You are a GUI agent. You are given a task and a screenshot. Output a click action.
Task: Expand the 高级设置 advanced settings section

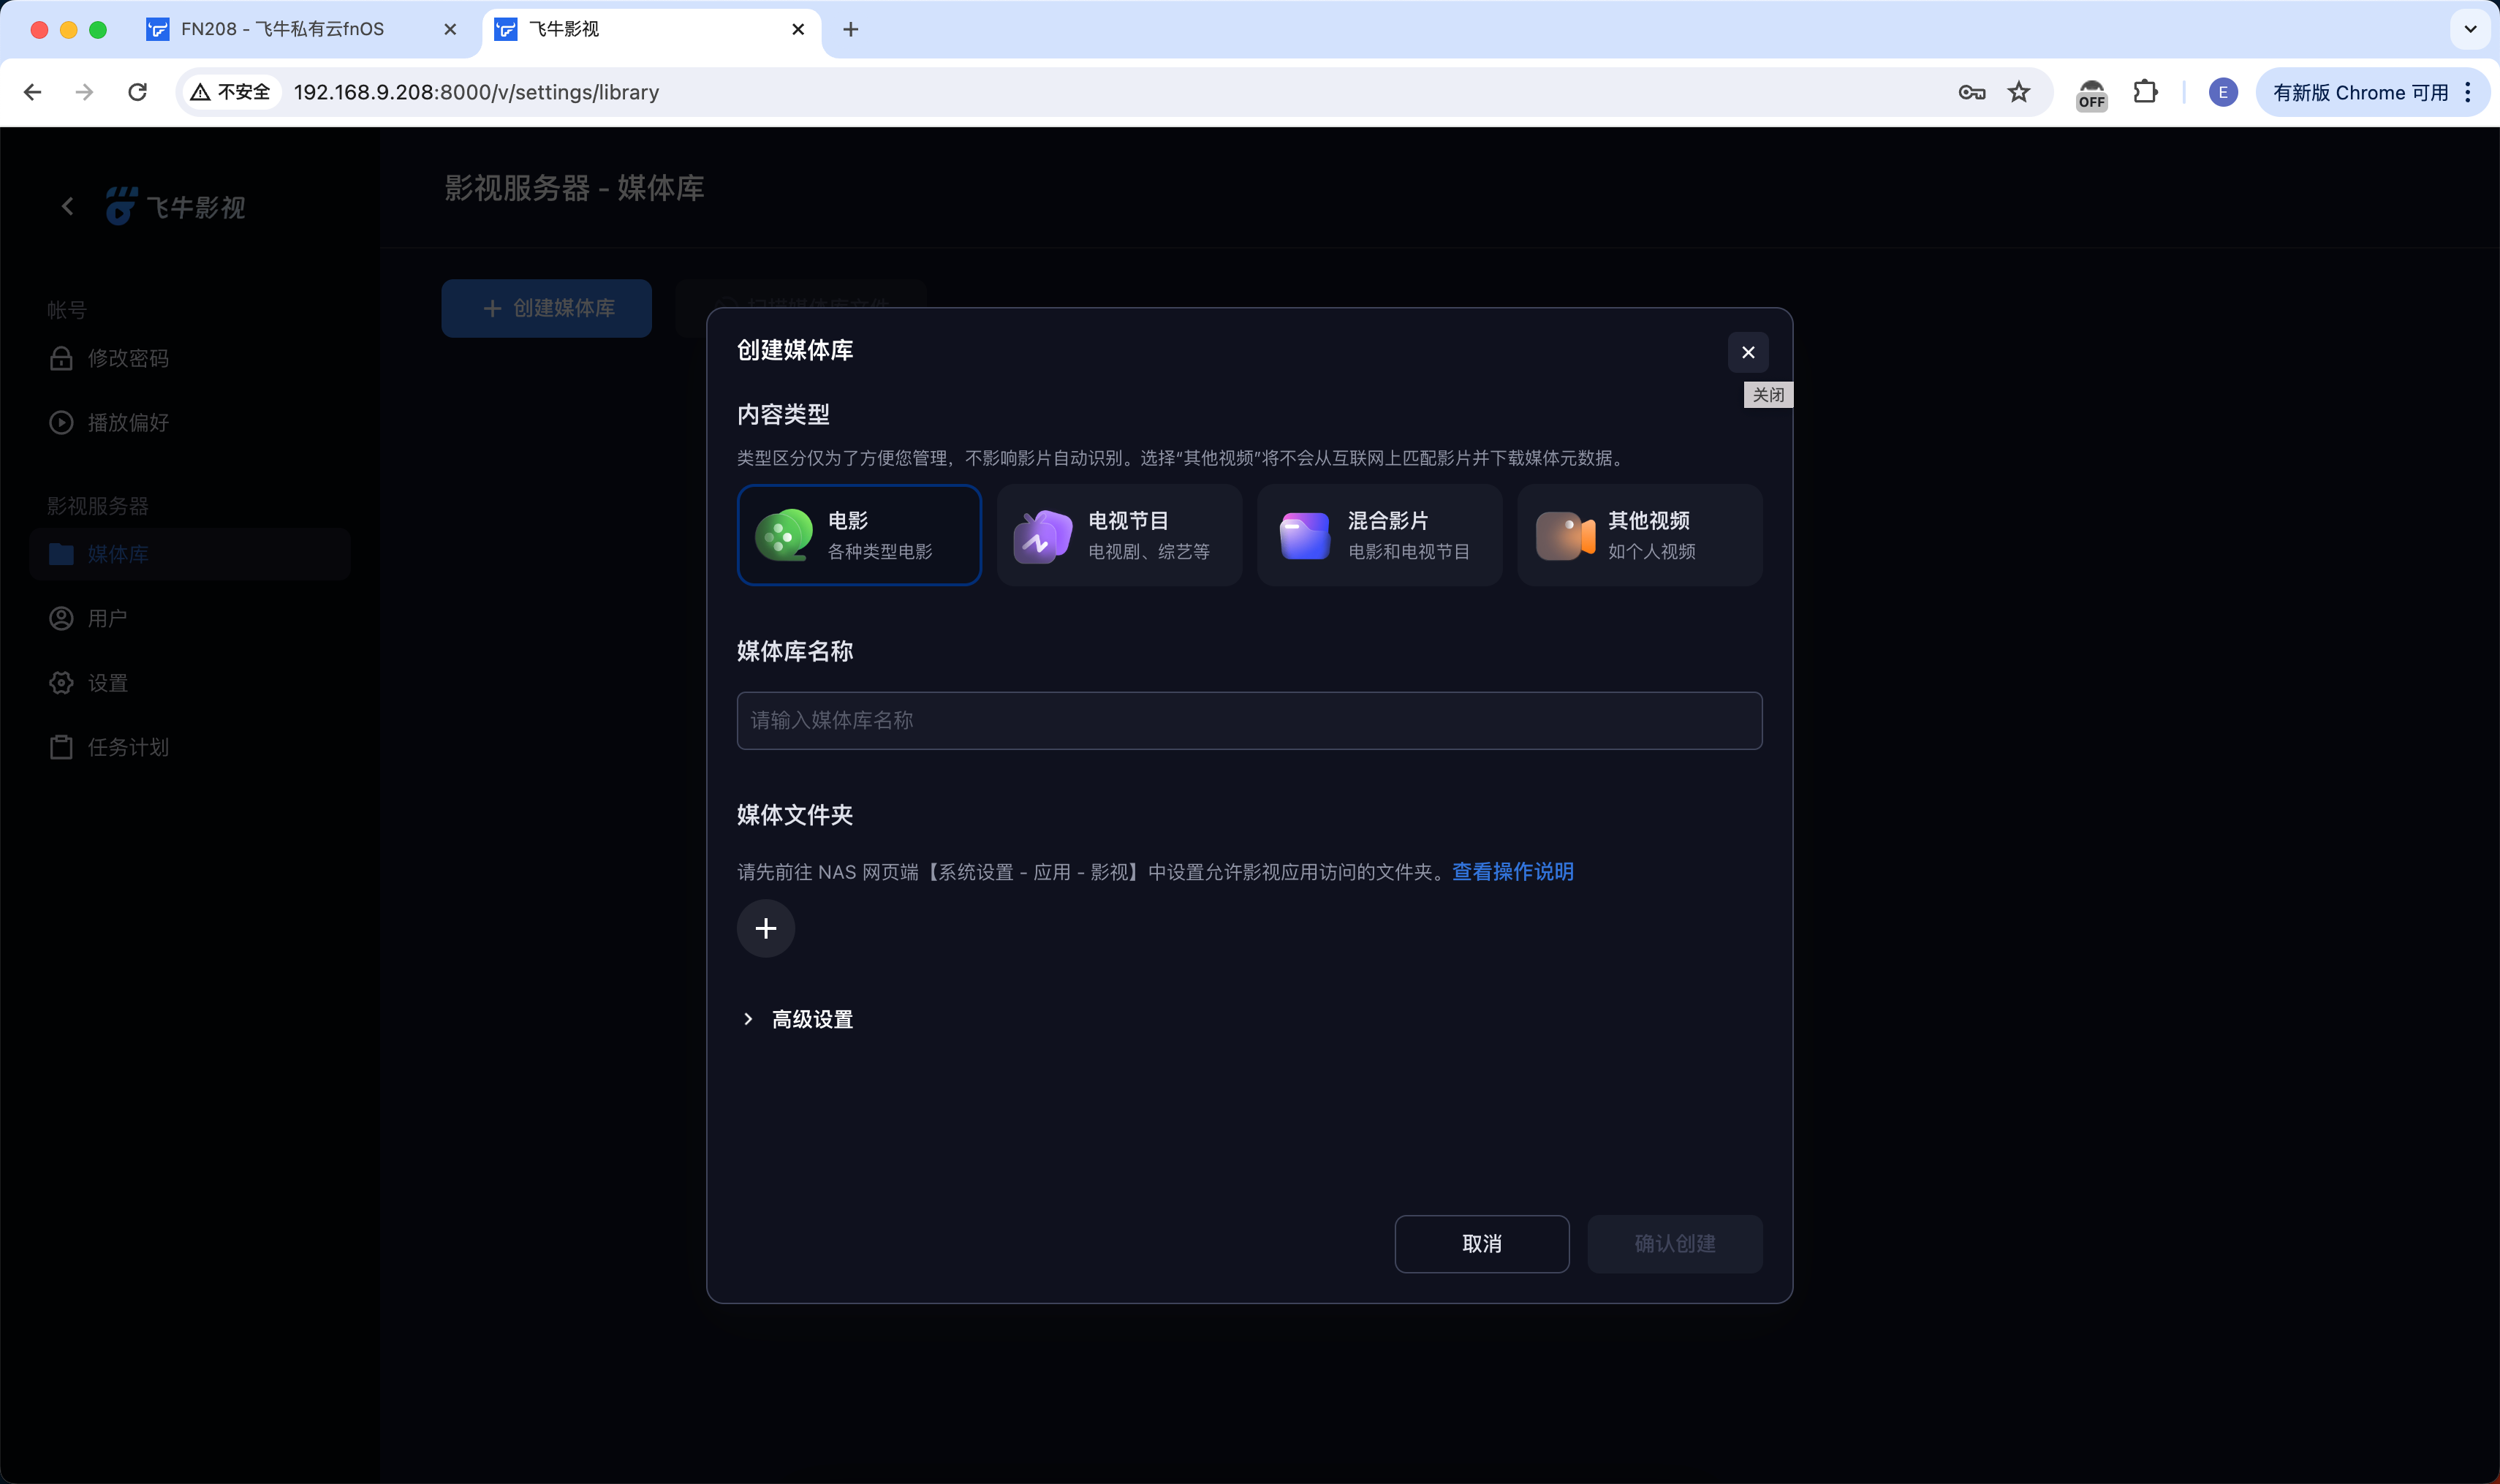tap(797, 1019)
